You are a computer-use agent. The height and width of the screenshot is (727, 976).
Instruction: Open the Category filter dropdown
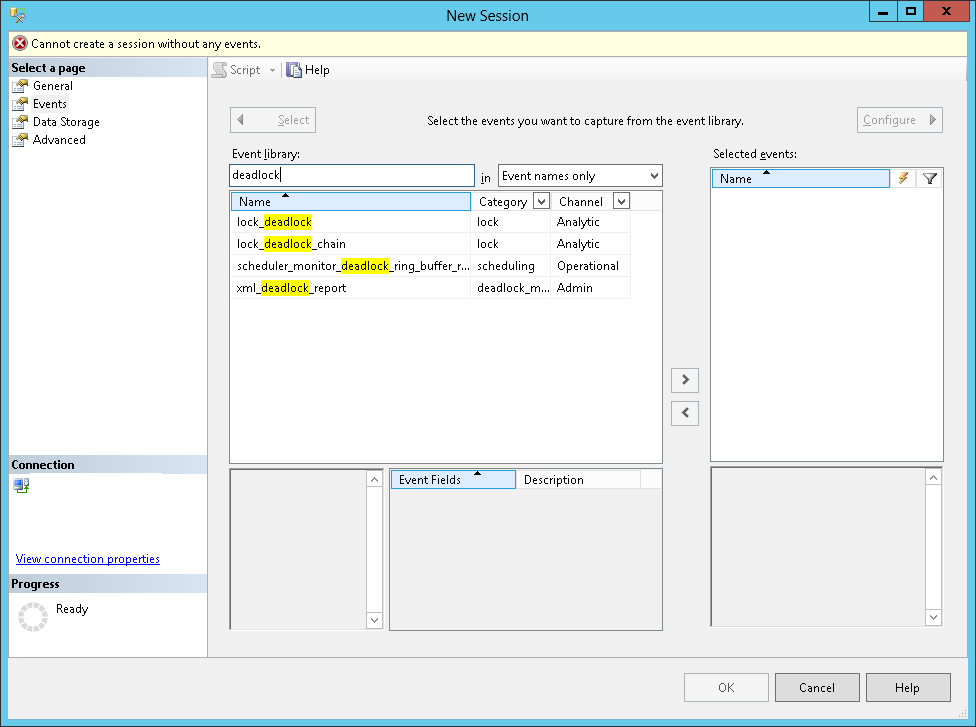pyautogui.click(x=541, y=202)
